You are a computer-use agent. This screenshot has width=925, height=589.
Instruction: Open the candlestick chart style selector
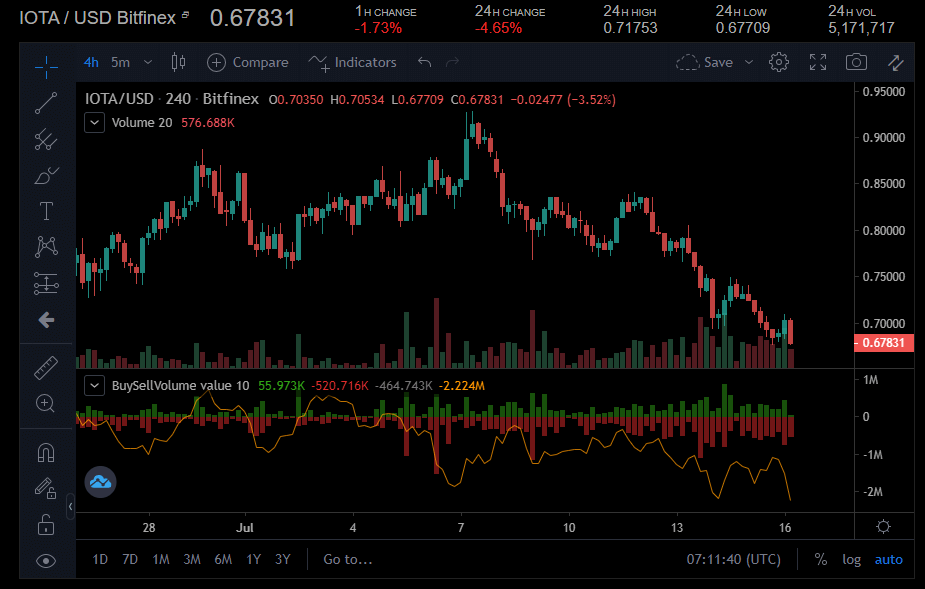pyautogui.click(x=178, y=62)
